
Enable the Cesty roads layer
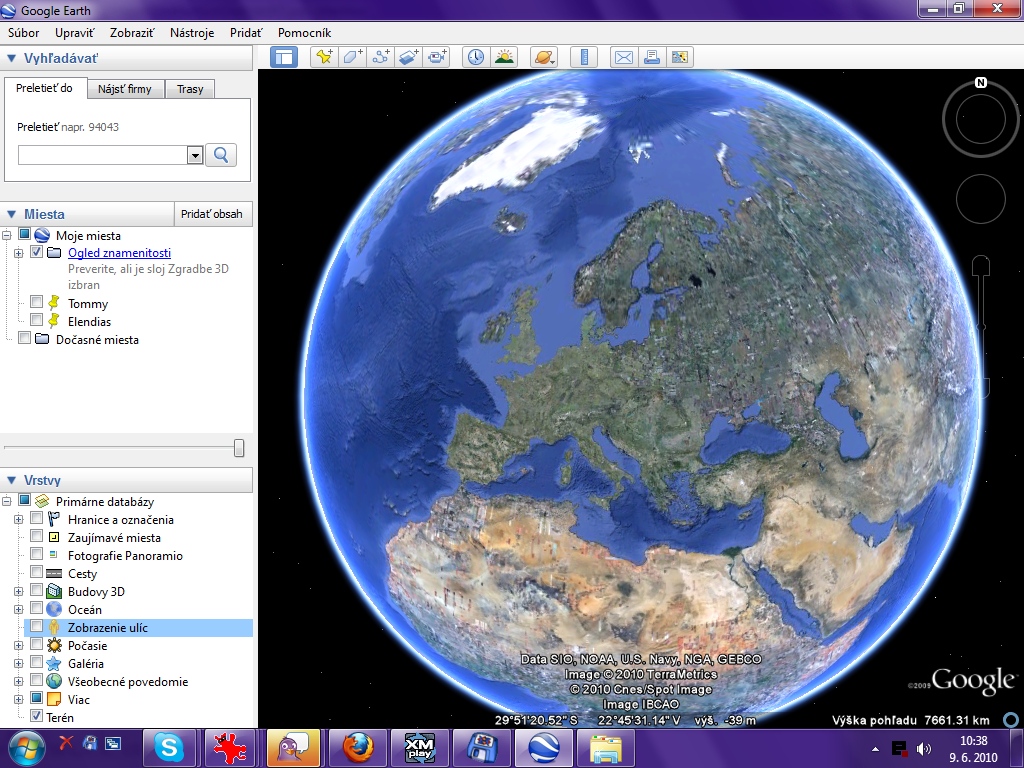(37, 572)
